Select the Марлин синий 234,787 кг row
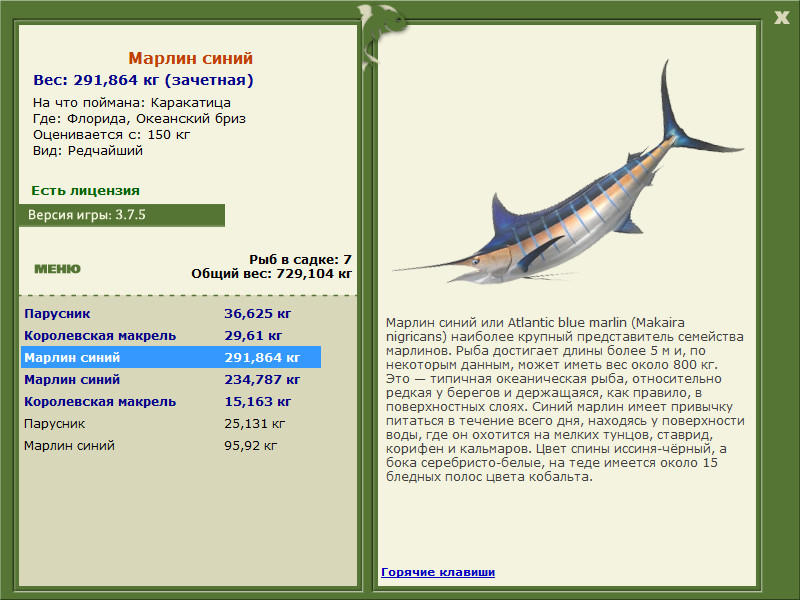 [171, 379]
